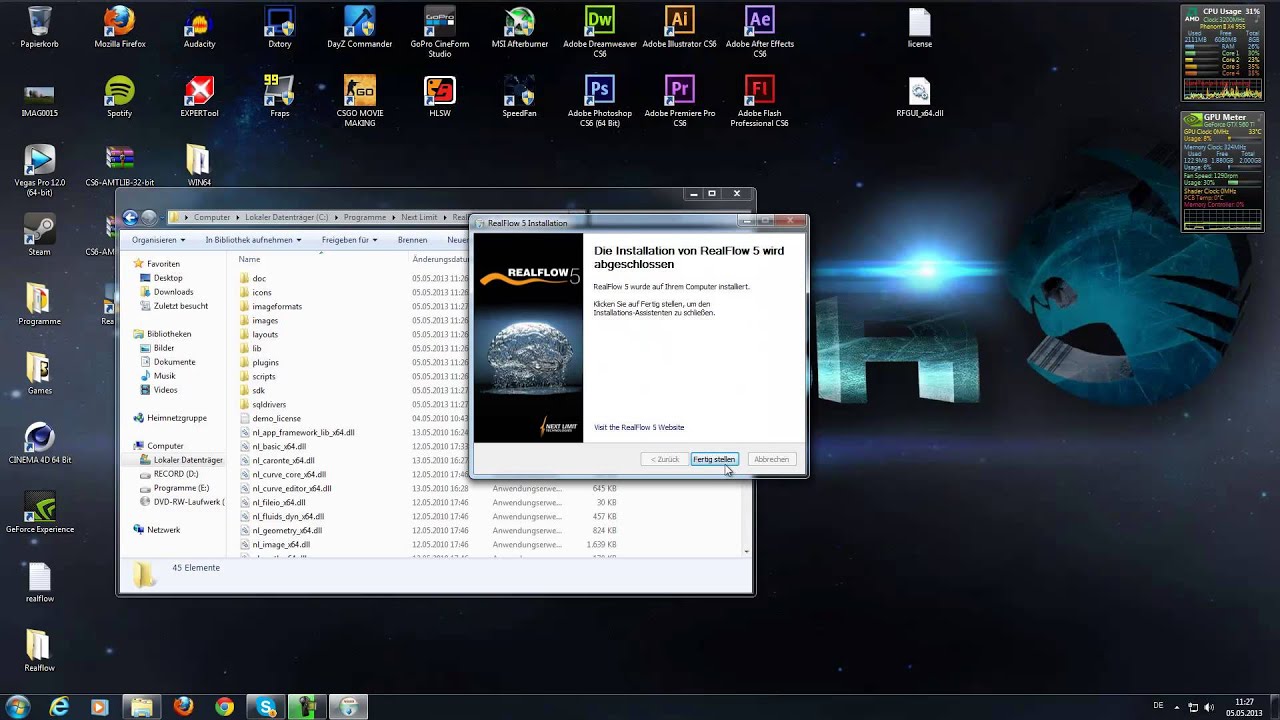
Task: Click the Fertig stellen button
Action: tap(714, 459)
